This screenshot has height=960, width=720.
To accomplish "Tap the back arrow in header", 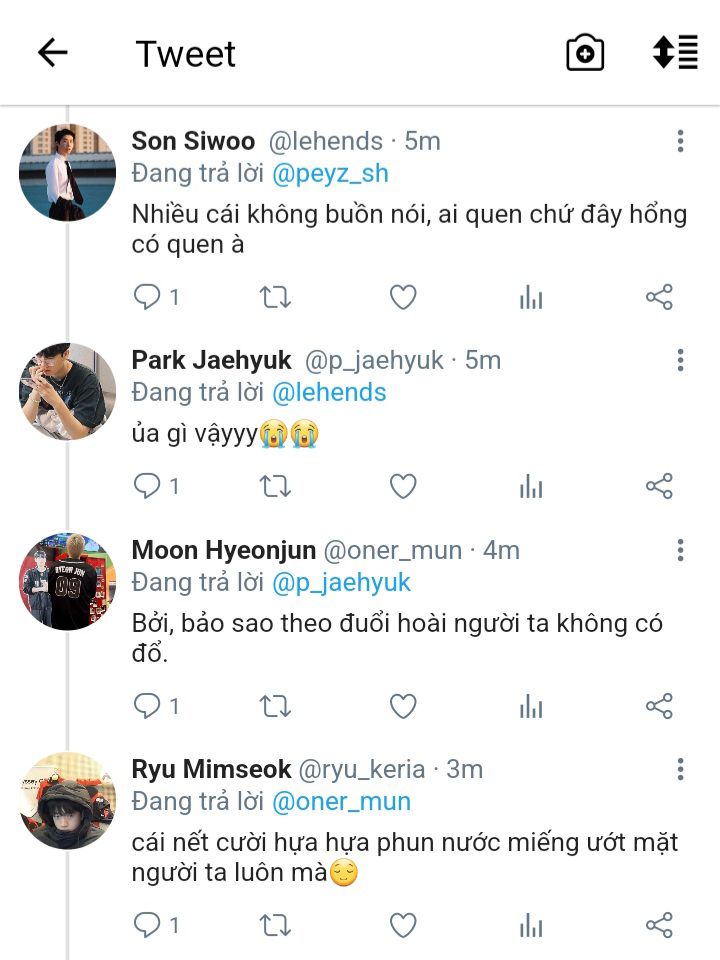I will point(52,53).
